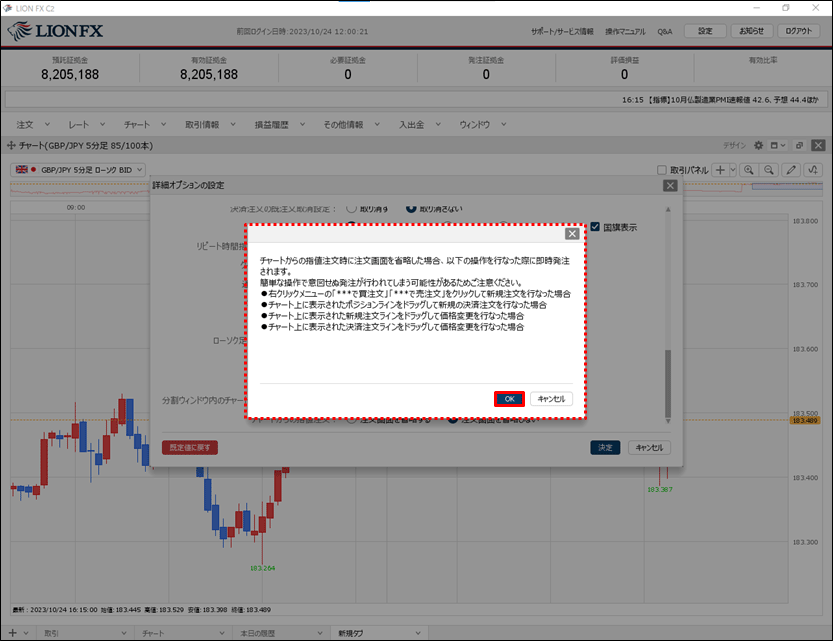Image resolution: width=833 pixels, height=641 pixels.
Task: Click the chart overview range slider
Action: click(x=787, y=186)
